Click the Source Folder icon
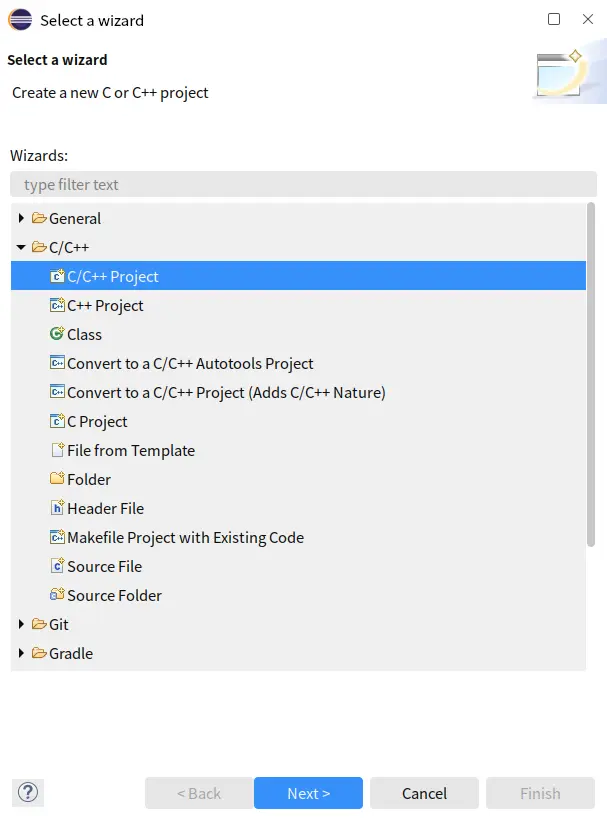 pos(57,596)
